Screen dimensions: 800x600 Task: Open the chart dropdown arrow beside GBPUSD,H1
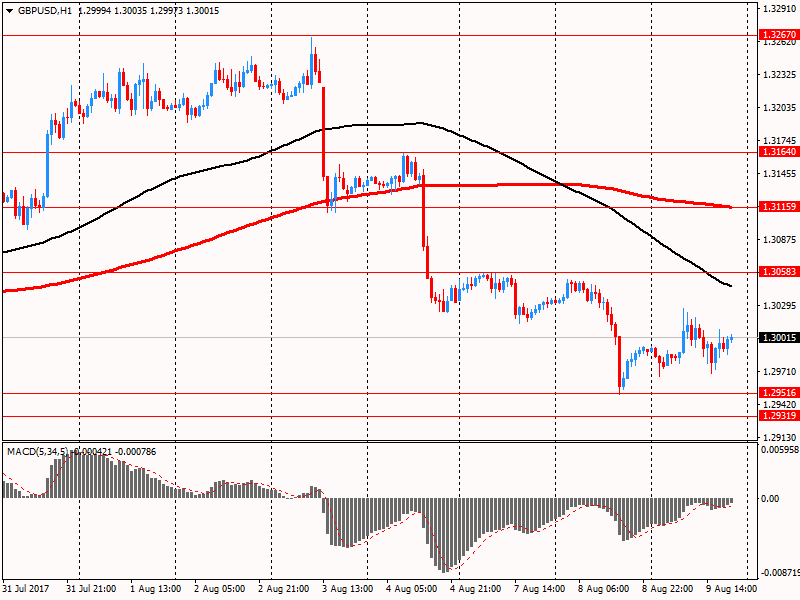9,11
